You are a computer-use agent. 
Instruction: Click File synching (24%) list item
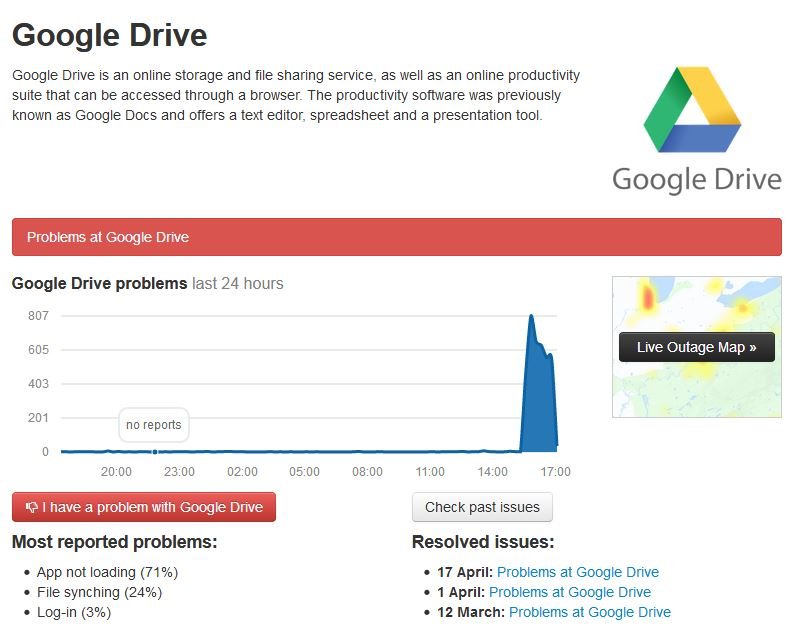(99, 592)
